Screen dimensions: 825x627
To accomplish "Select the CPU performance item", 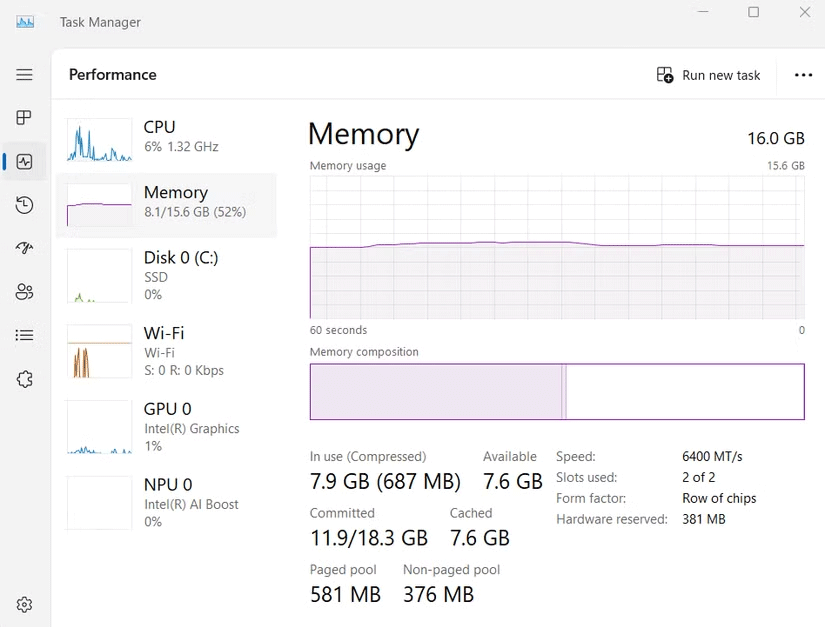I will [x=166, y=137].
